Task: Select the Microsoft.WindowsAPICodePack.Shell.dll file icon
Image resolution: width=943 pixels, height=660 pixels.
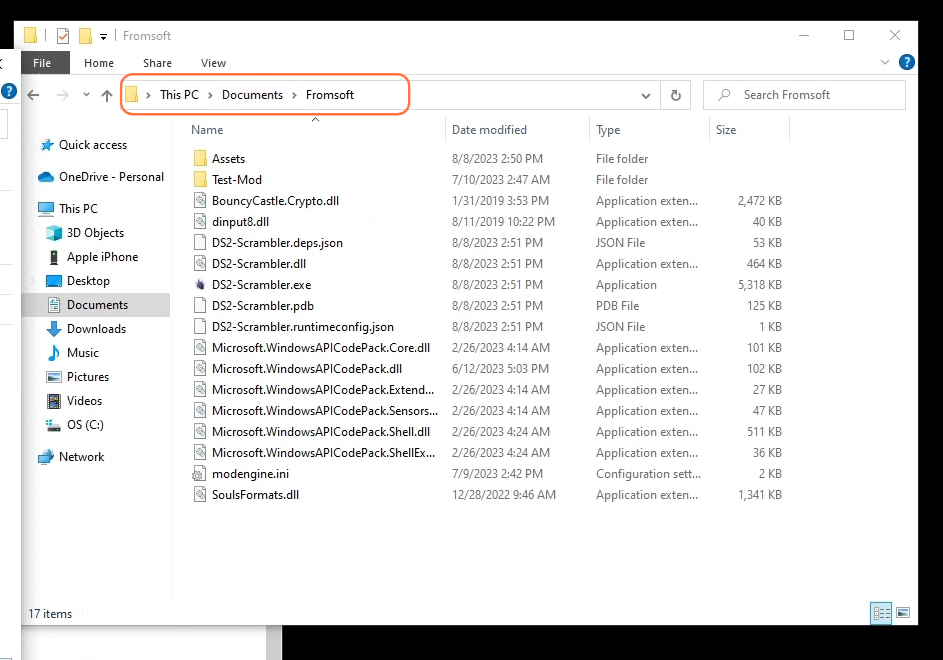Action: 200,432
